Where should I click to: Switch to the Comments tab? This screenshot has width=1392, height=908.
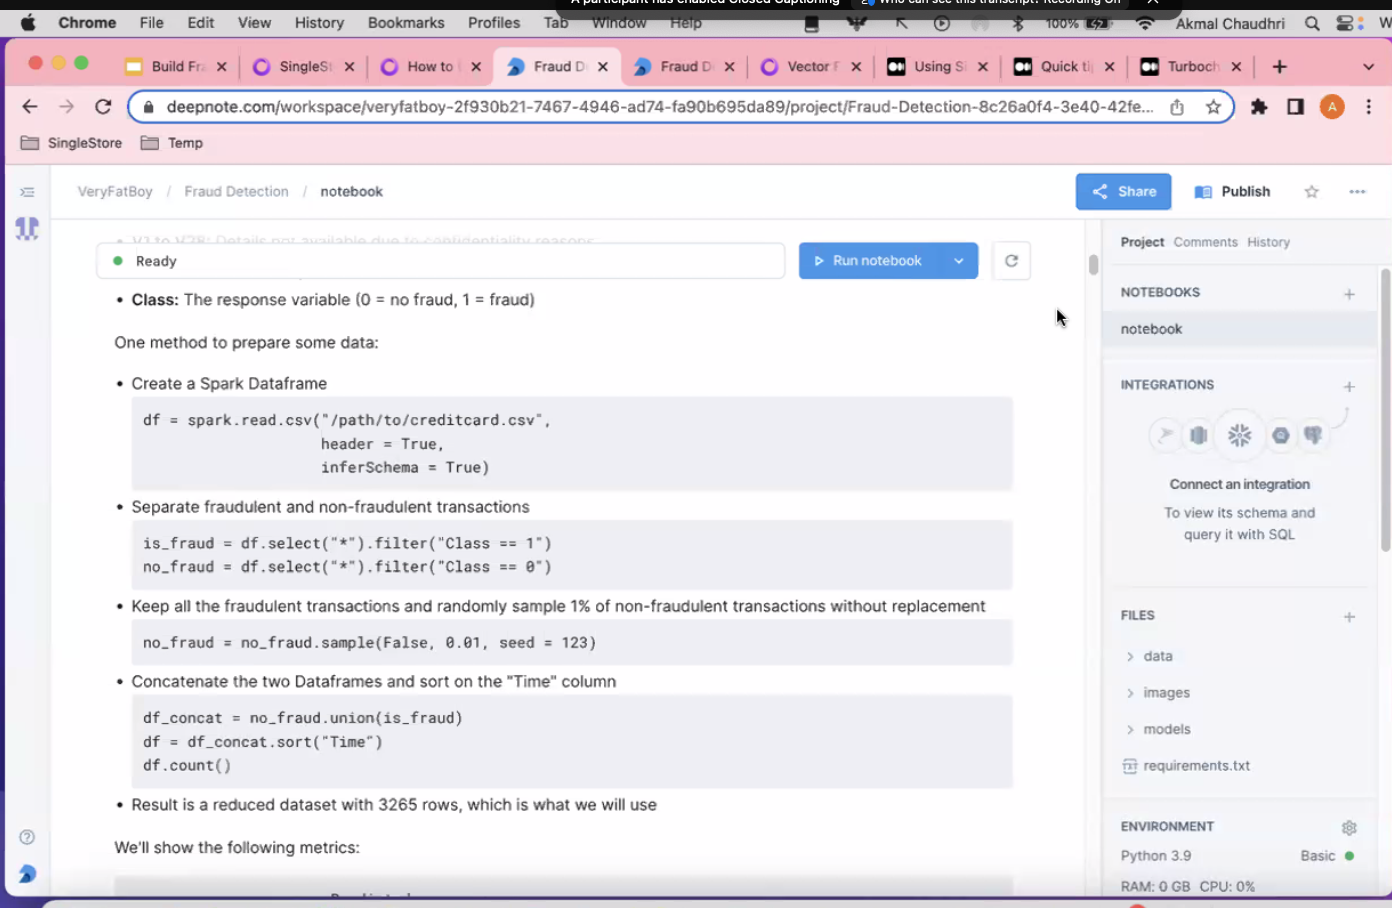click(1205, 242)
